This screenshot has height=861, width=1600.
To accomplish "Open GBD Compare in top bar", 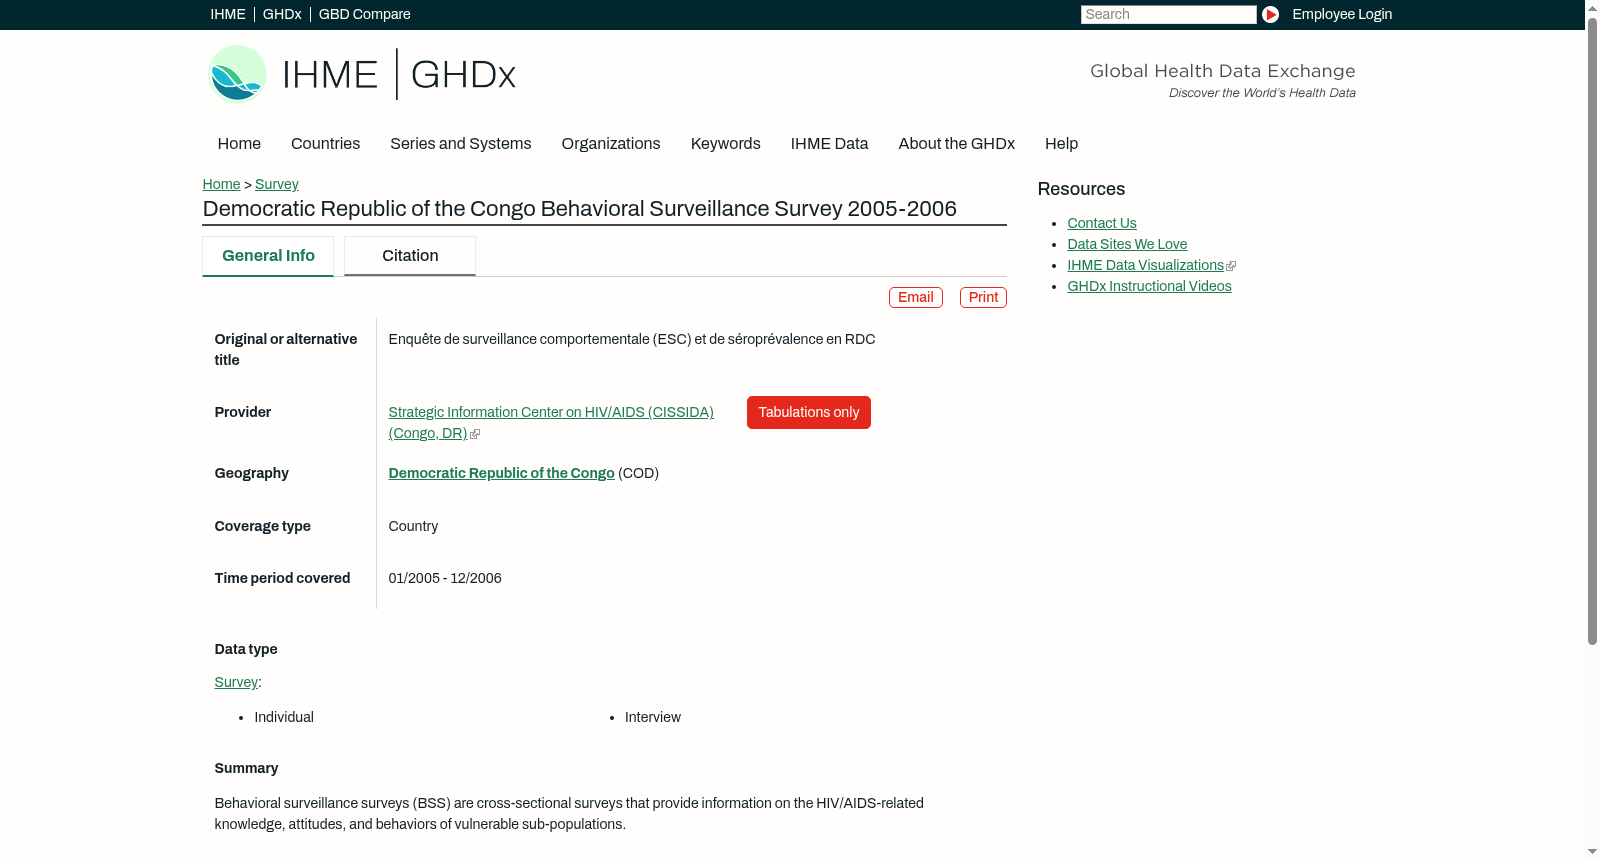I will 364,14.
